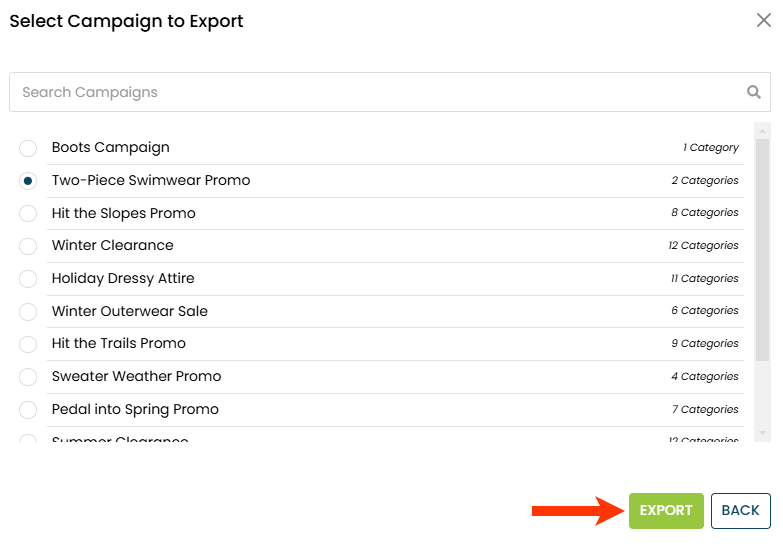Click the Winter Clearance campaign name

click(x=112, y=246)
